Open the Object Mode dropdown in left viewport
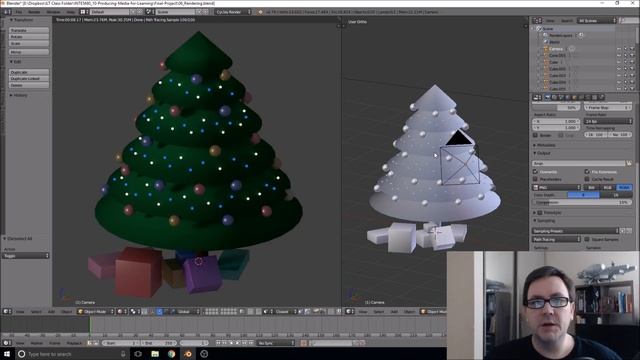Screen dimensions: 640x360 pos(96,311)
